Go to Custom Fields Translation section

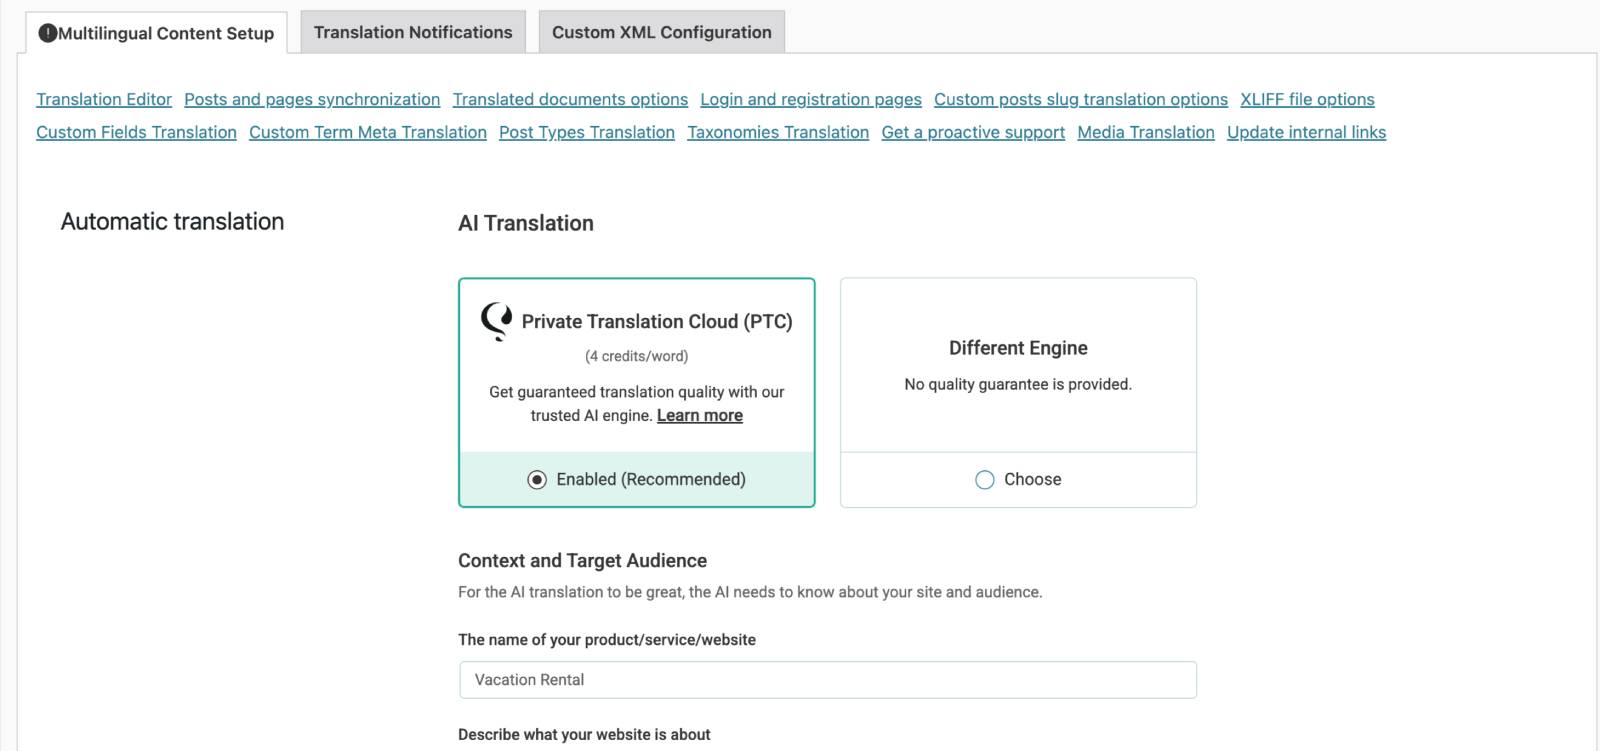[136, 132]
